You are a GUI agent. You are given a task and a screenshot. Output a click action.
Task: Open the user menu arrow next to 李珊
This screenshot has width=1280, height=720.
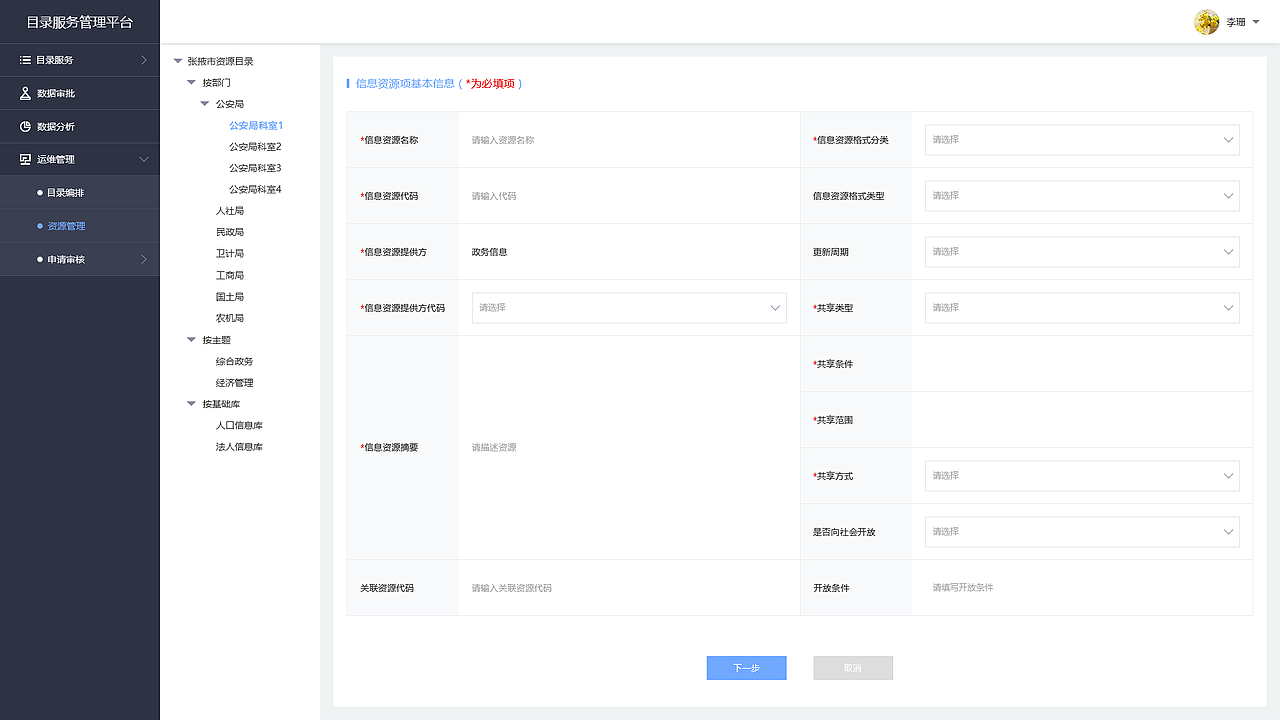(1256, 22)
